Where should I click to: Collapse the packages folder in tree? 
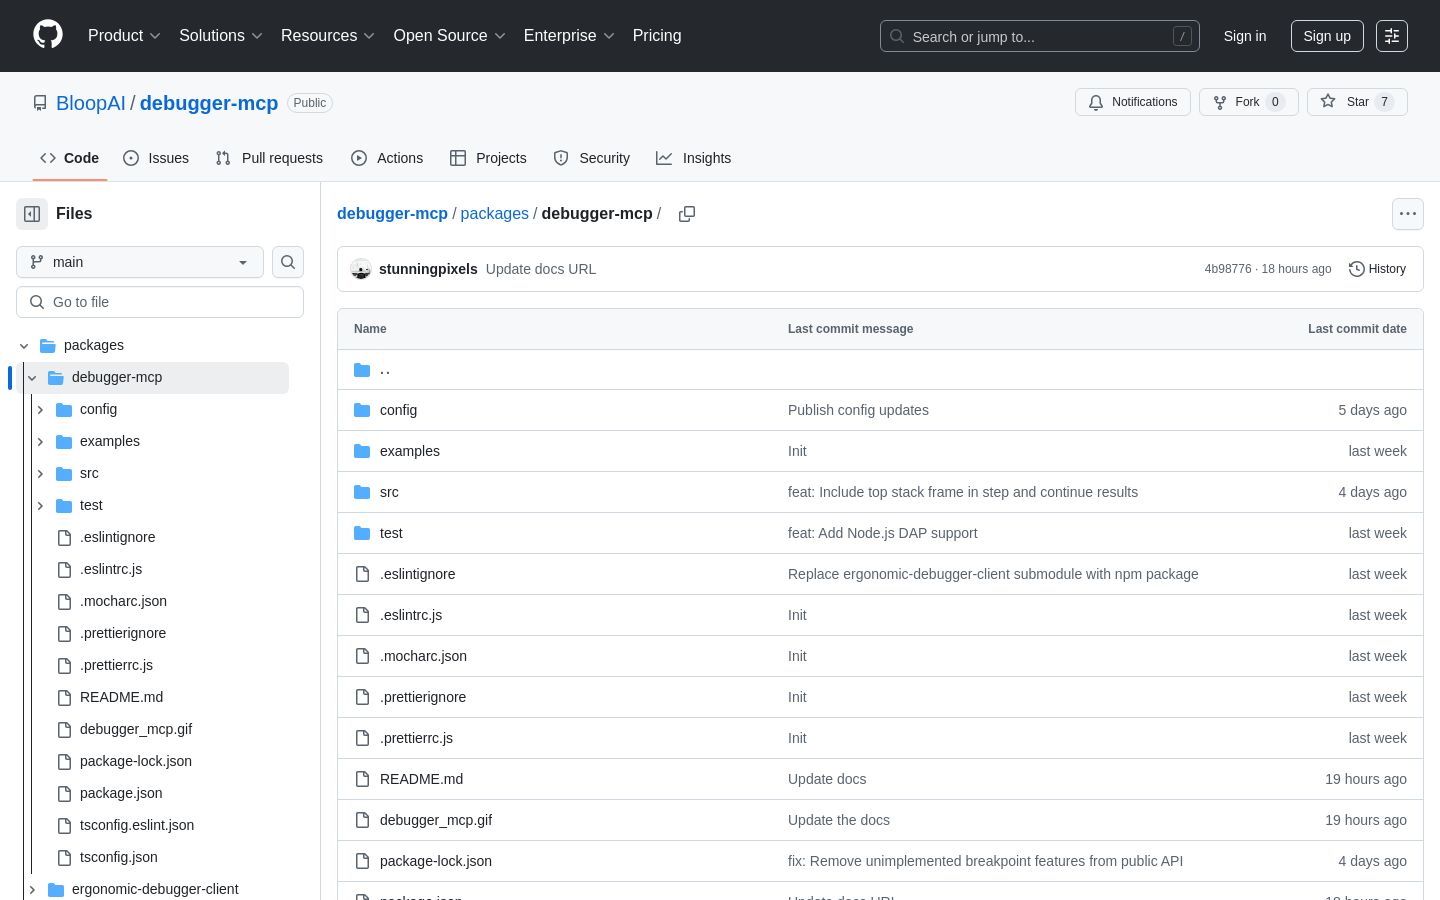pyautogui.click(x=24, y=346)
